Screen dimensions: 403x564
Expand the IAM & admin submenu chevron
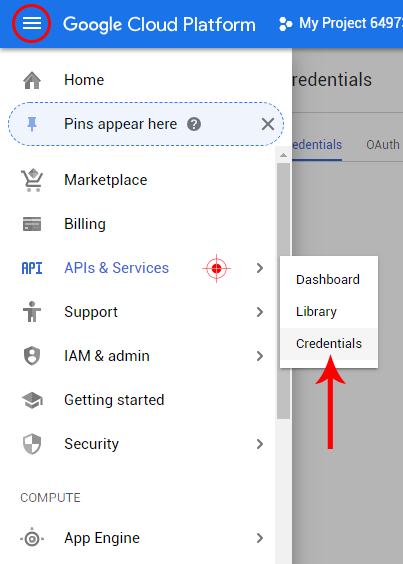260,356
